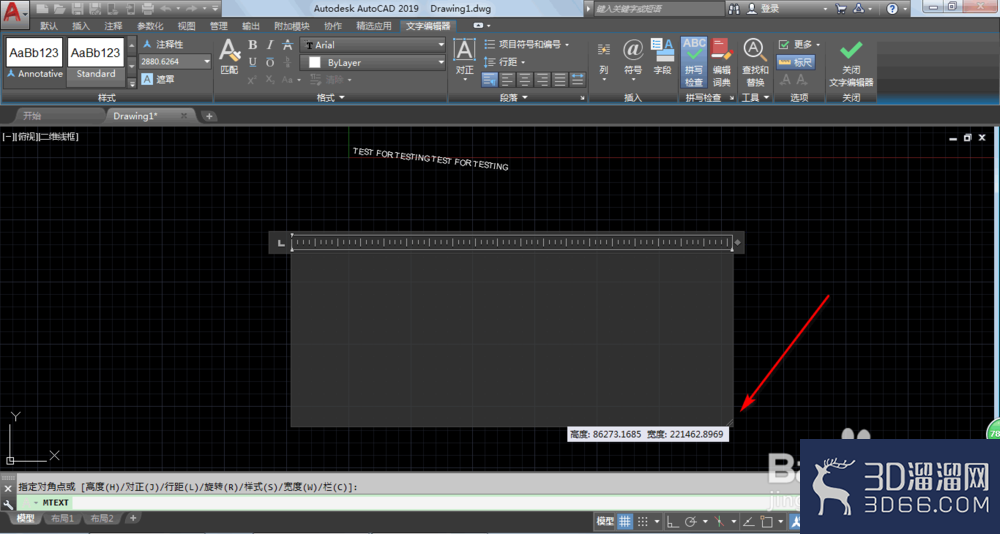Open the Line Spacing (行距) dropdown
The image size is (1000, 534).
(x=504, y=62)
